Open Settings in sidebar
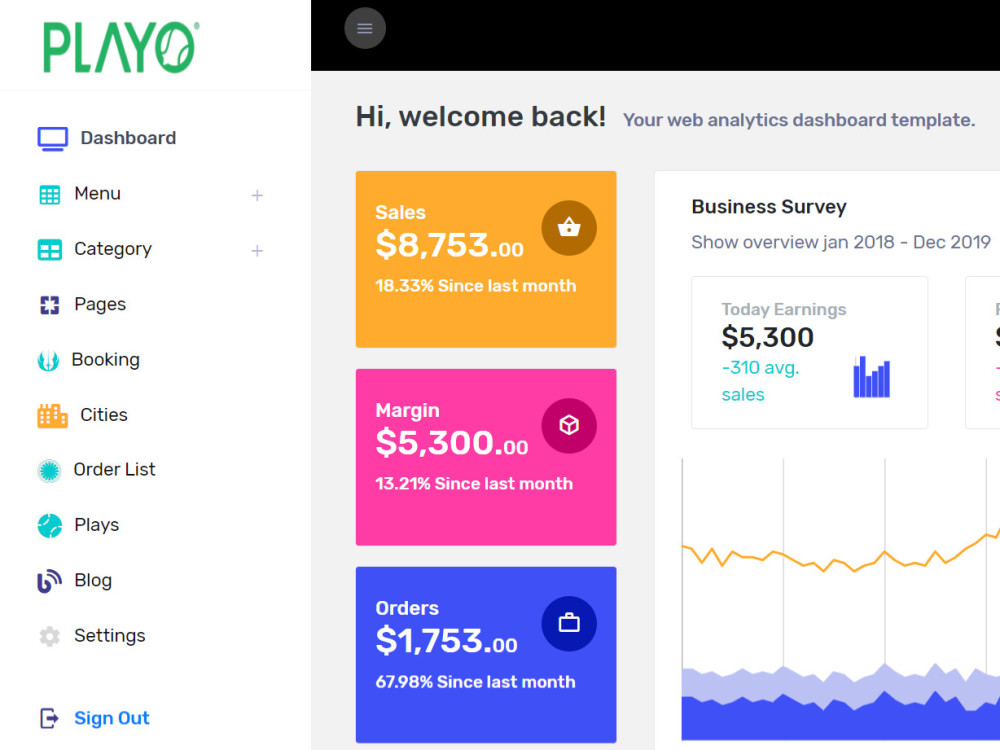The width and height of the screenshot is (1000, 750). tap(110, 636)
